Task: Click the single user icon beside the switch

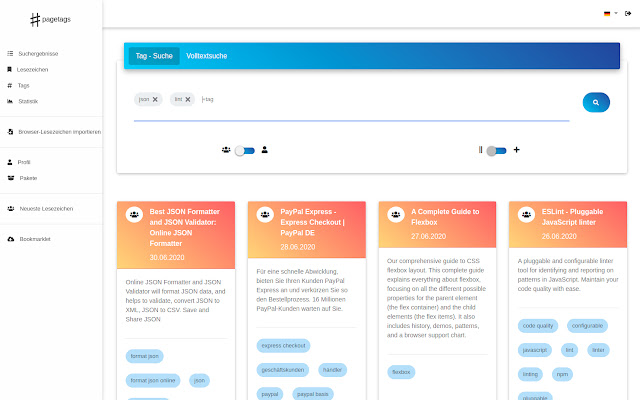Action: coord(264,150)
